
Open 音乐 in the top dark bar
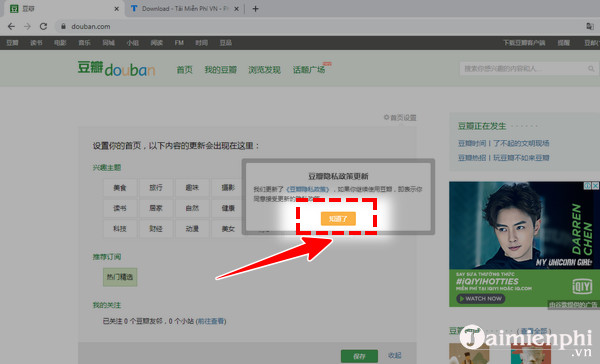click(x=84, y=42)
